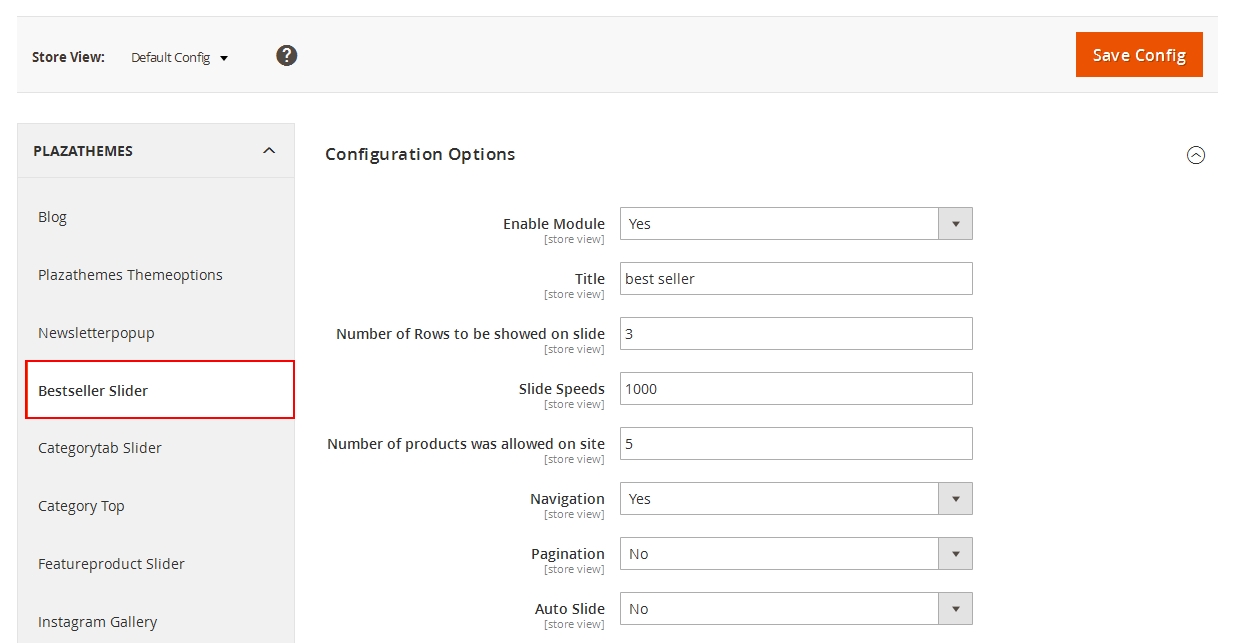Switch to the Categorytab Slider tab

tap(100, 448)
